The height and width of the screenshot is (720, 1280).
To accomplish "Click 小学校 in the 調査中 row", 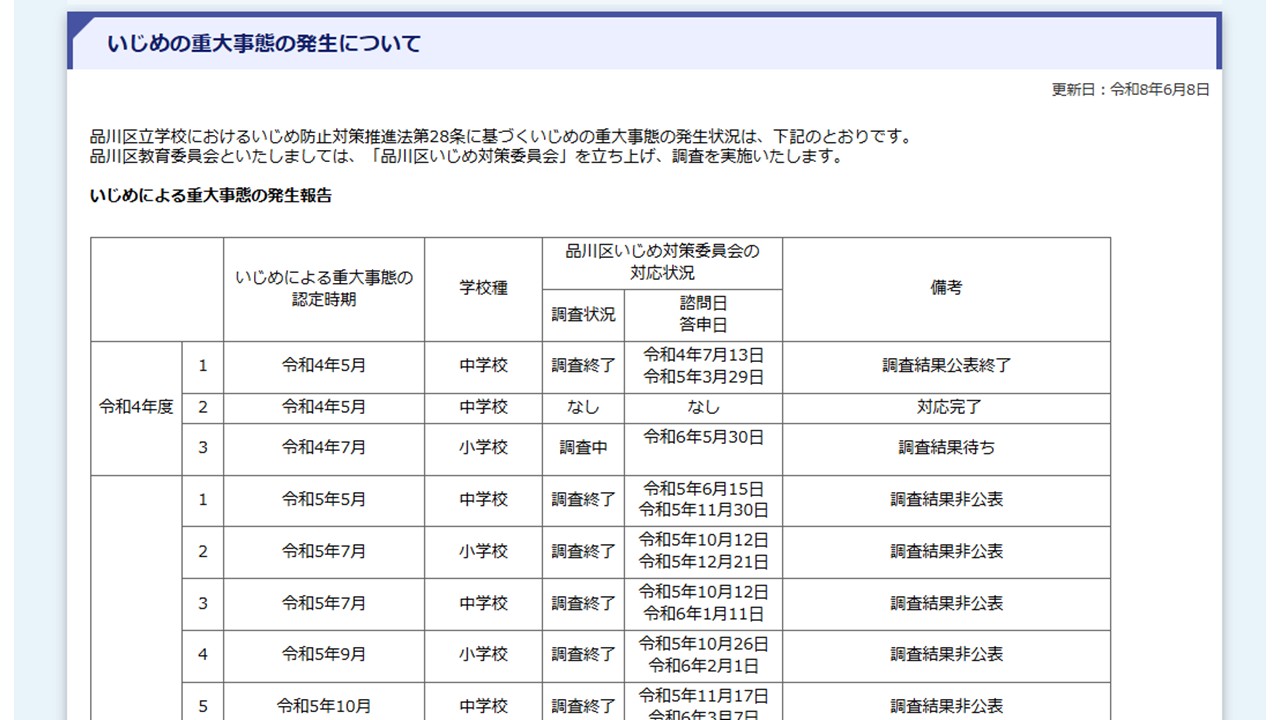I will 484,448.
